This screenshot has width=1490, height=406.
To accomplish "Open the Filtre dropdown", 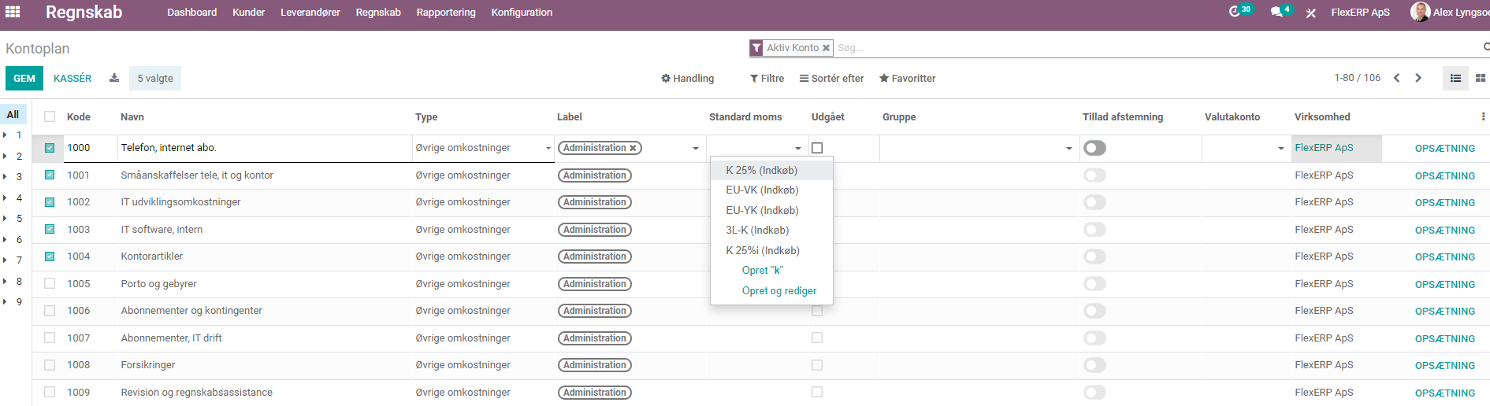I will [767, 78].
